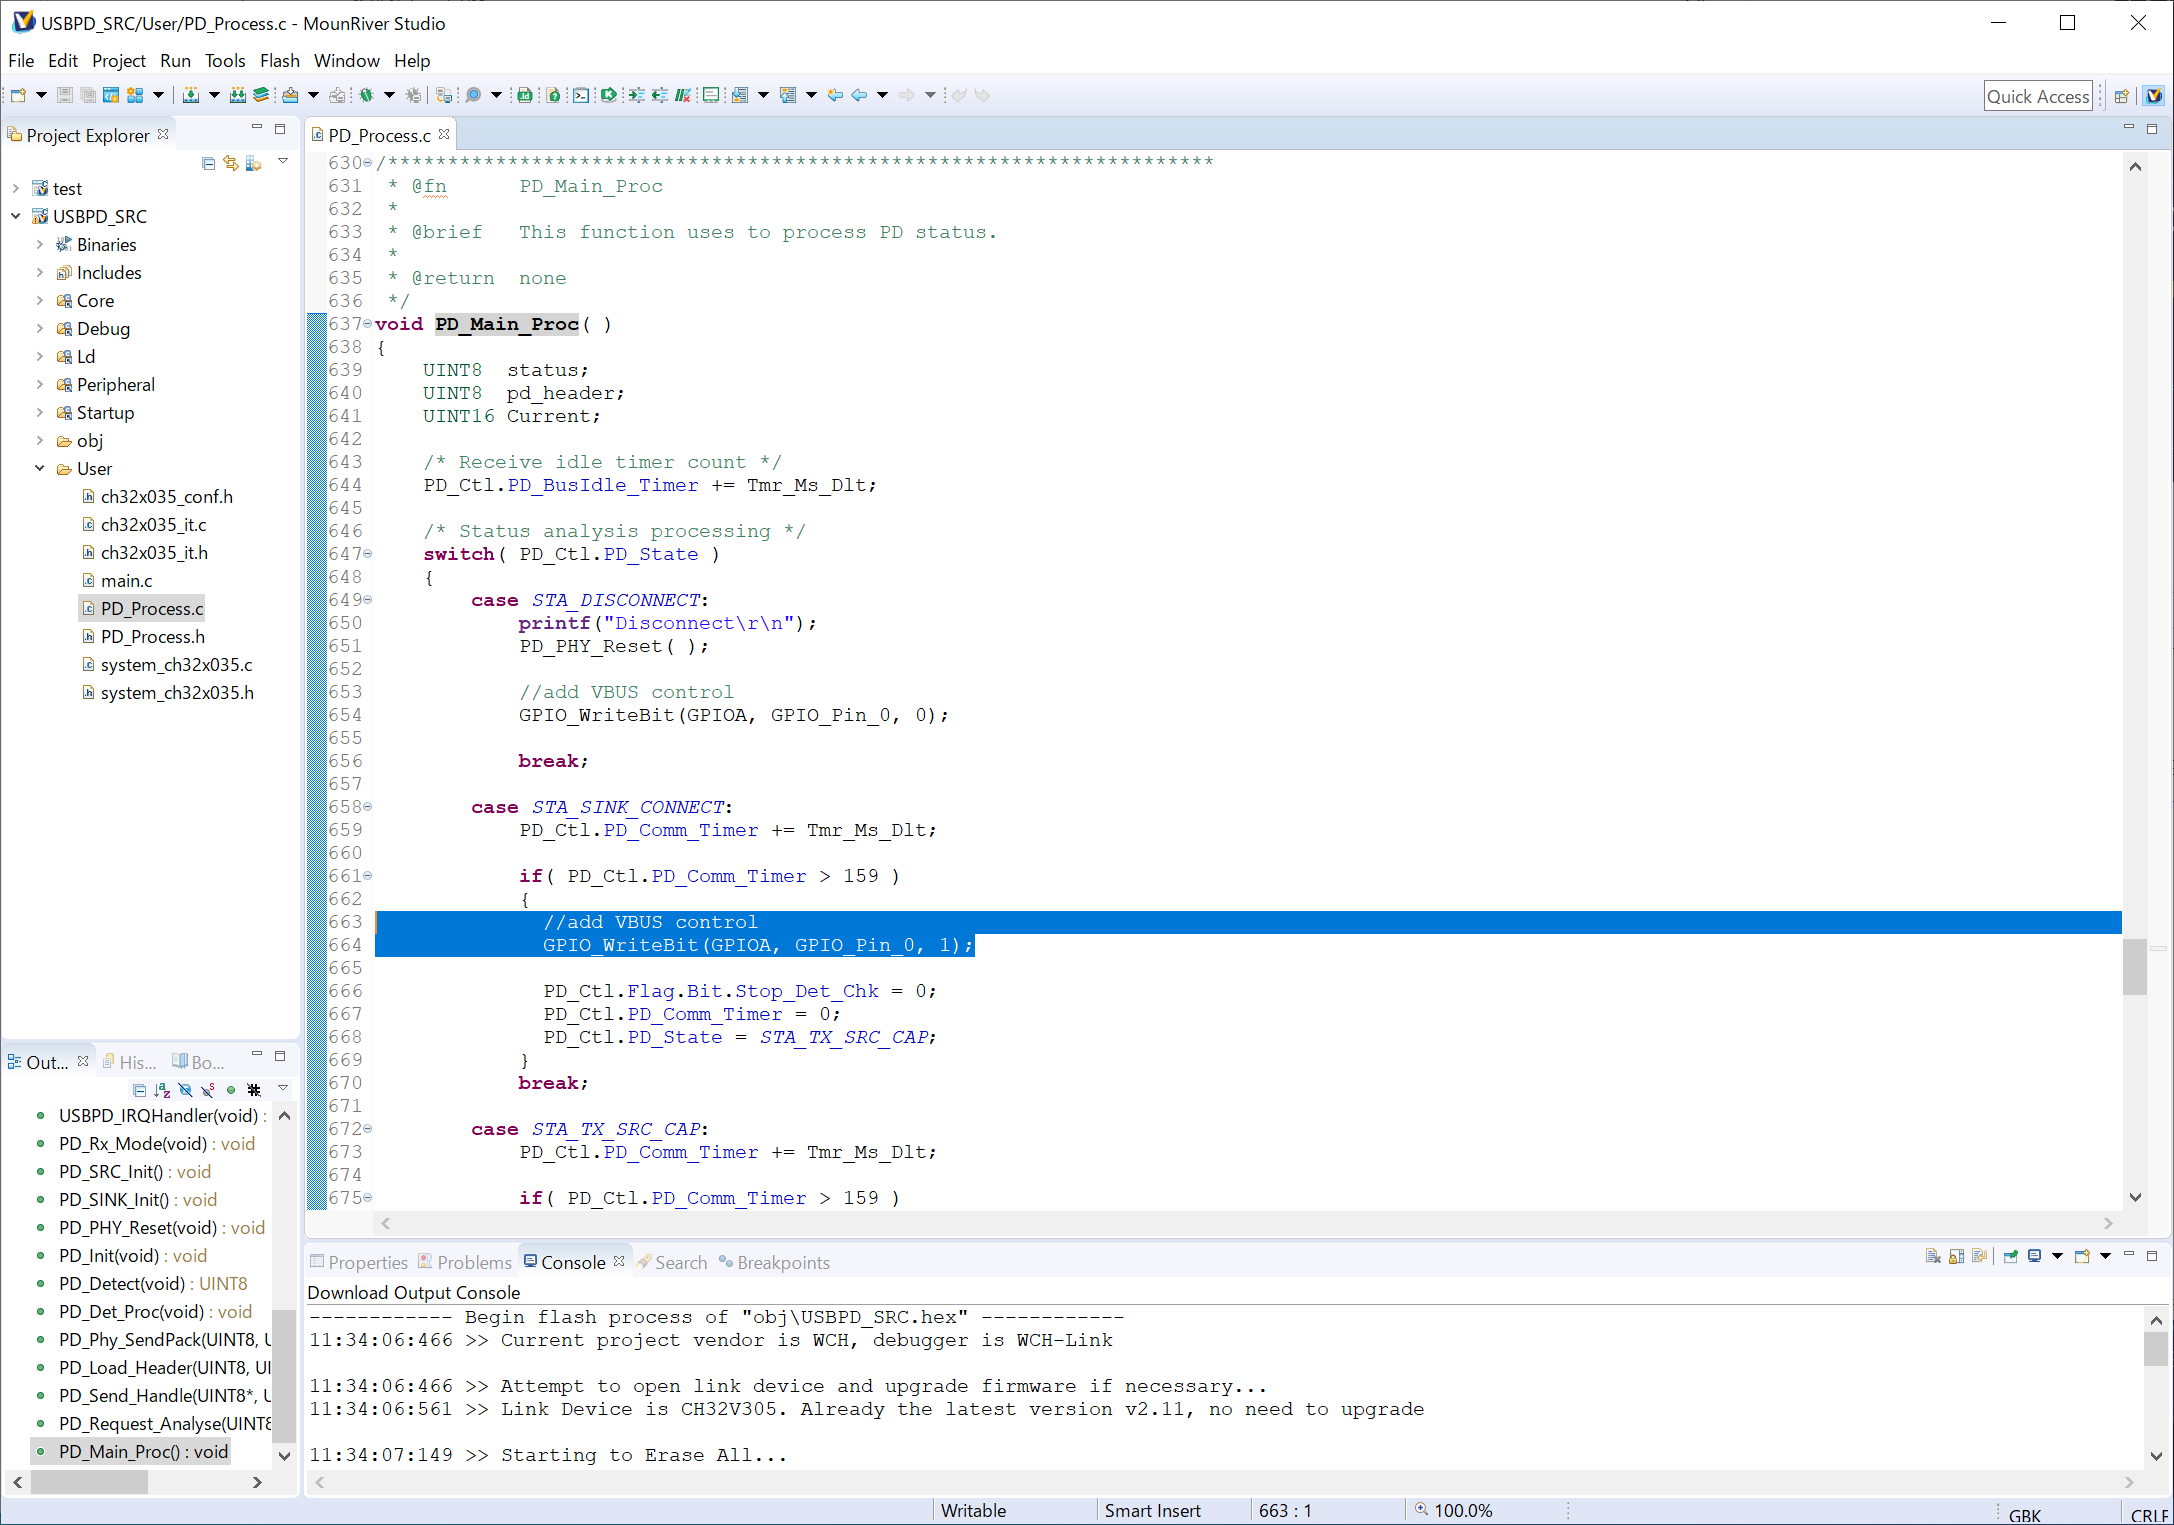Minimize the editor area panel
Screen dimensions: 2174x1525
pyautogui.click(x=2129, y=128)
